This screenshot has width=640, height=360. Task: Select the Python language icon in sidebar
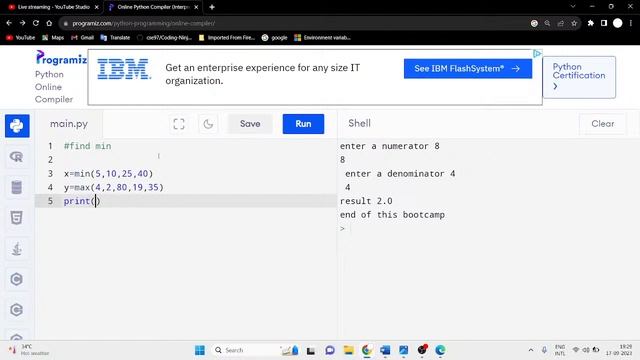point(17,126)
